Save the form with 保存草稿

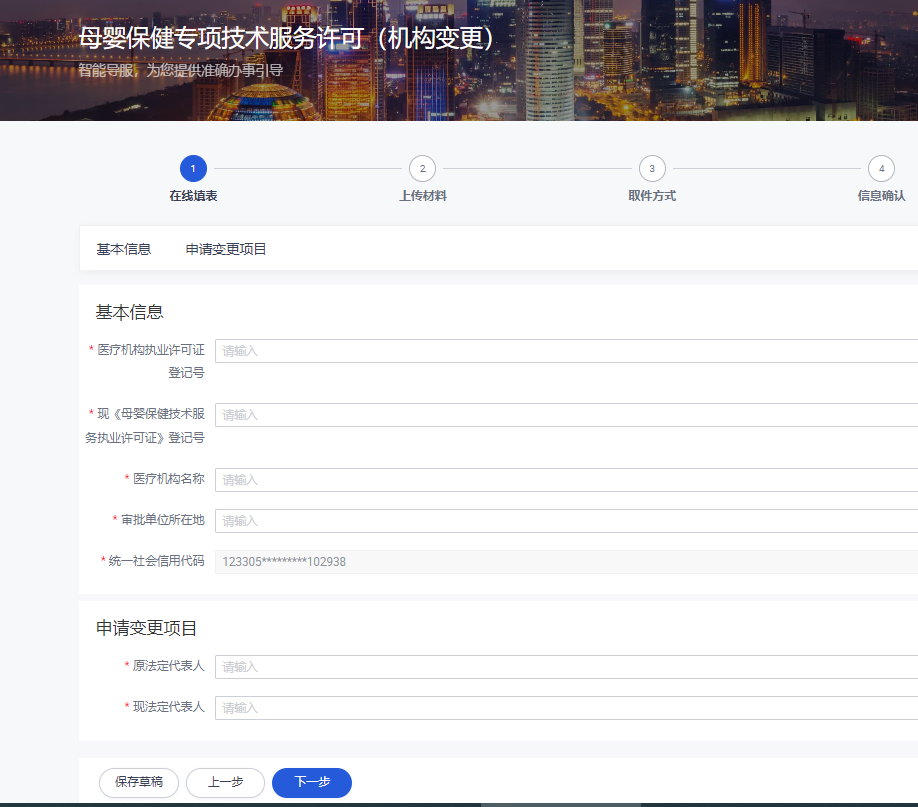coord(139,782)
